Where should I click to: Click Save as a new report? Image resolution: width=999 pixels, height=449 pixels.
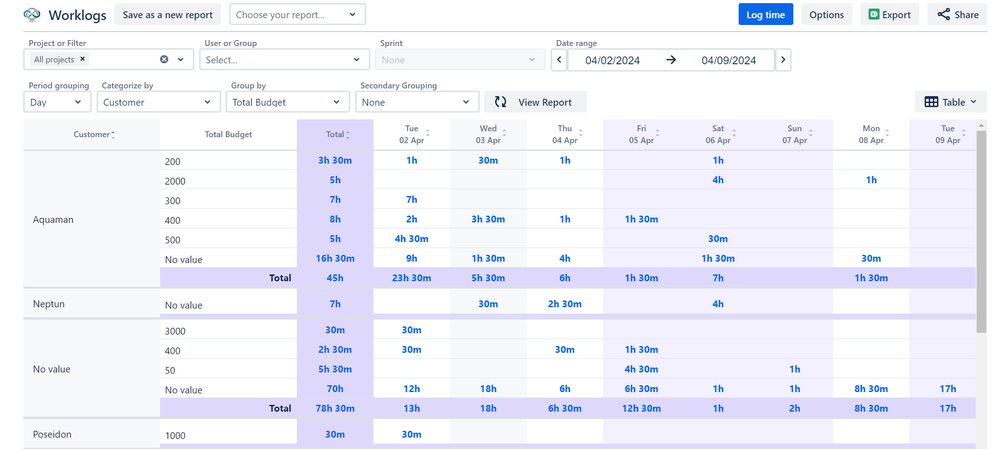168,15
